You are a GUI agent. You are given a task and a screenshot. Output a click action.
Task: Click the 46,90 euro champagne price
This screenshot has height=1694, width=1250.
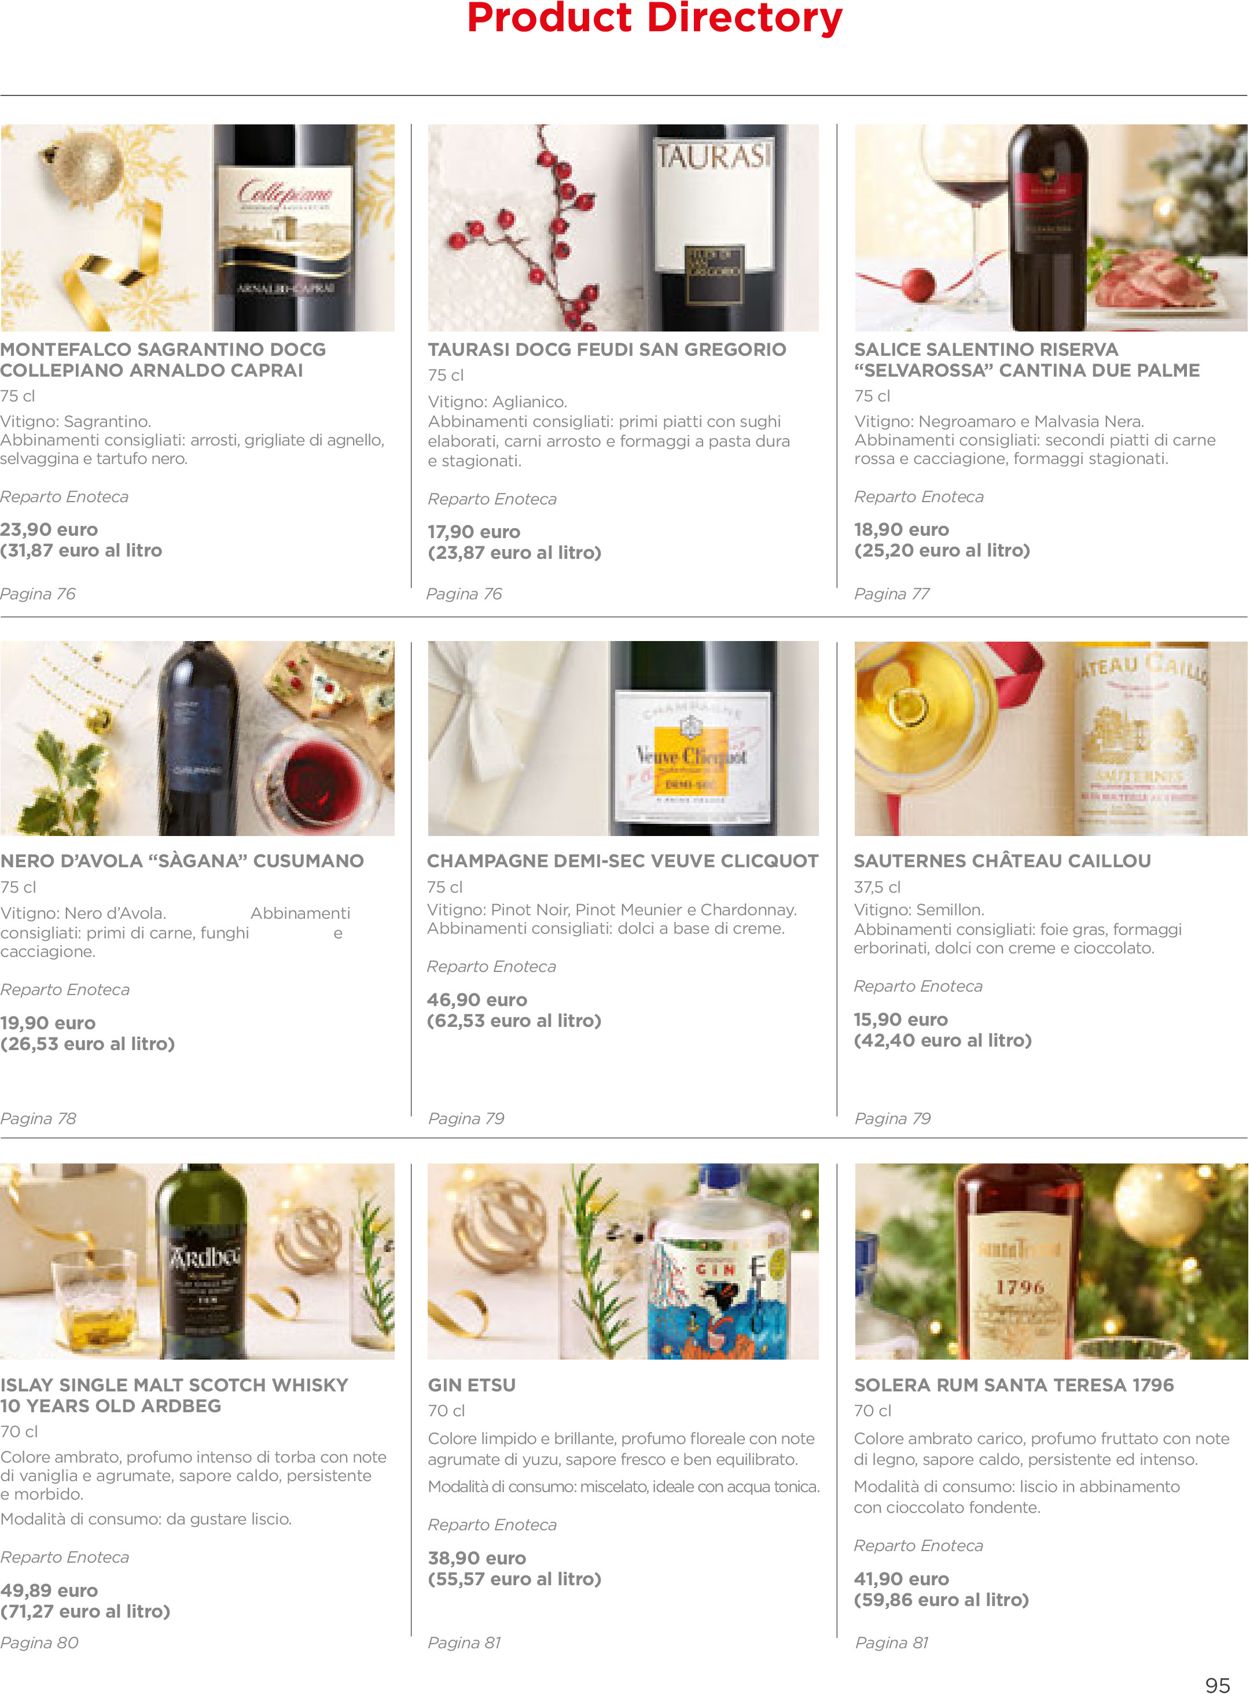pyautogui.click(x=477, y=1000)
